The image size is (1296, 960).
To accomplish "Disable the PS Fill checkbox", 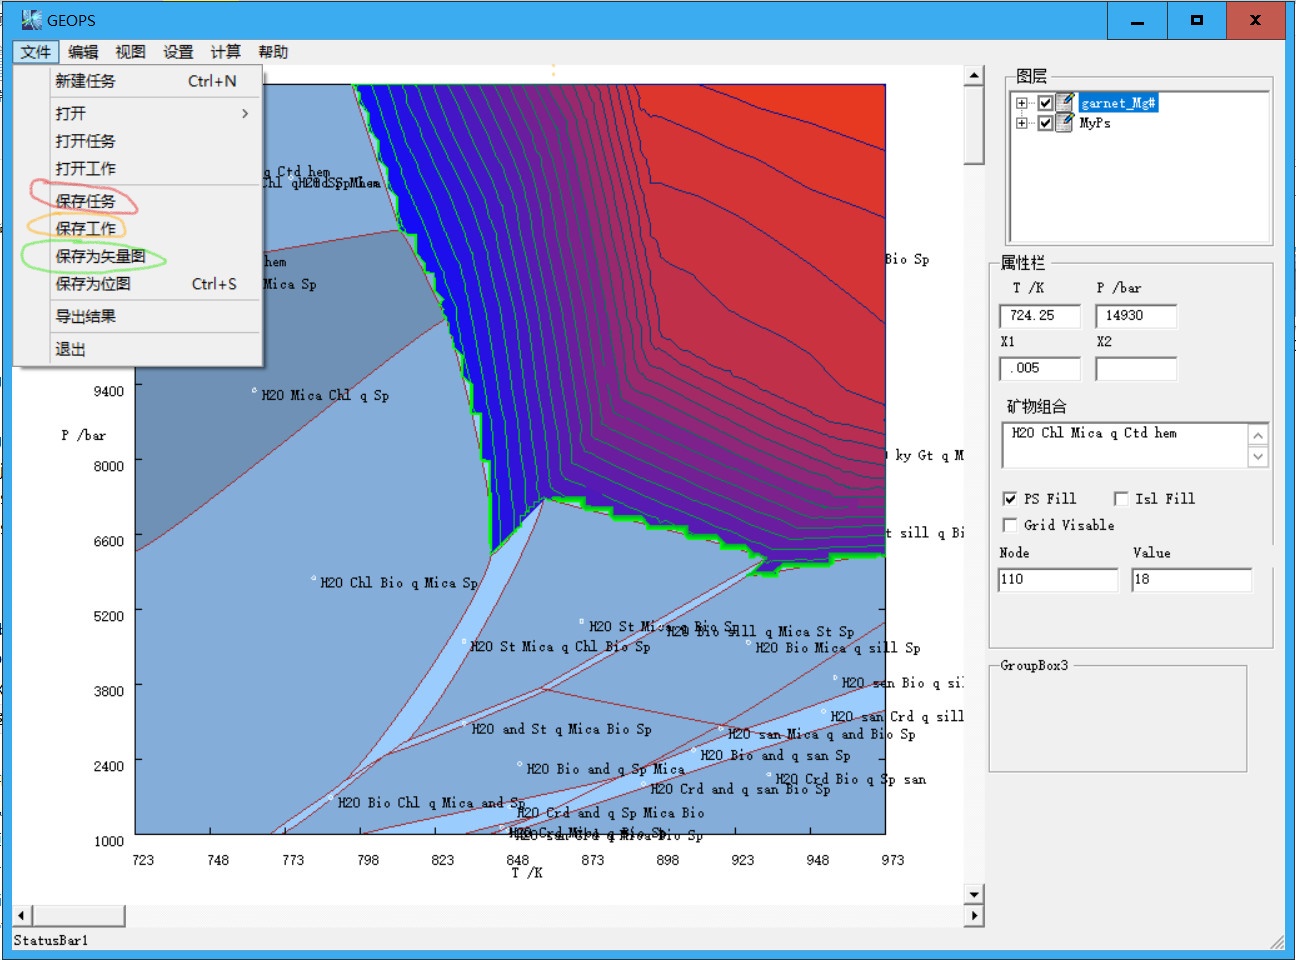I will point(1010,499).
